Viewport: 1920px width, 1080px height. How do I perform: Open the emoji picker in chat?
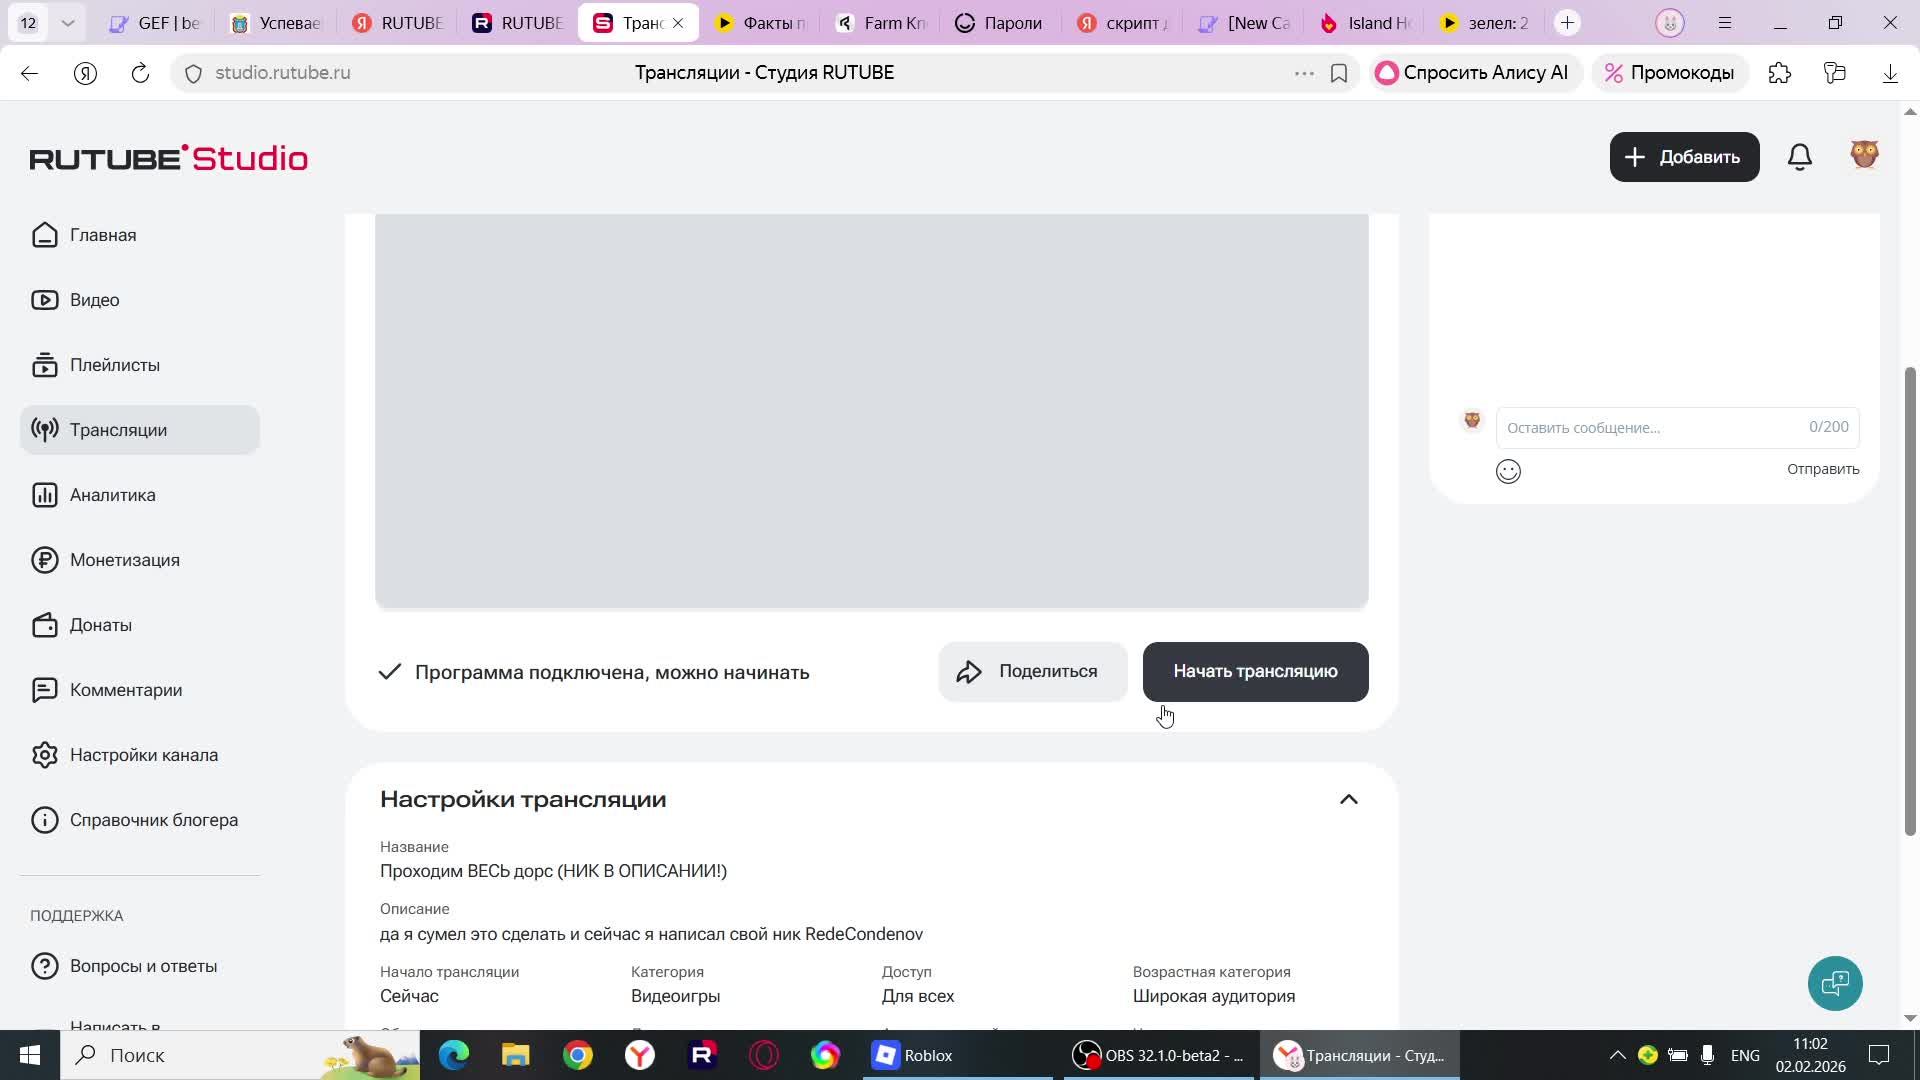1508,471
